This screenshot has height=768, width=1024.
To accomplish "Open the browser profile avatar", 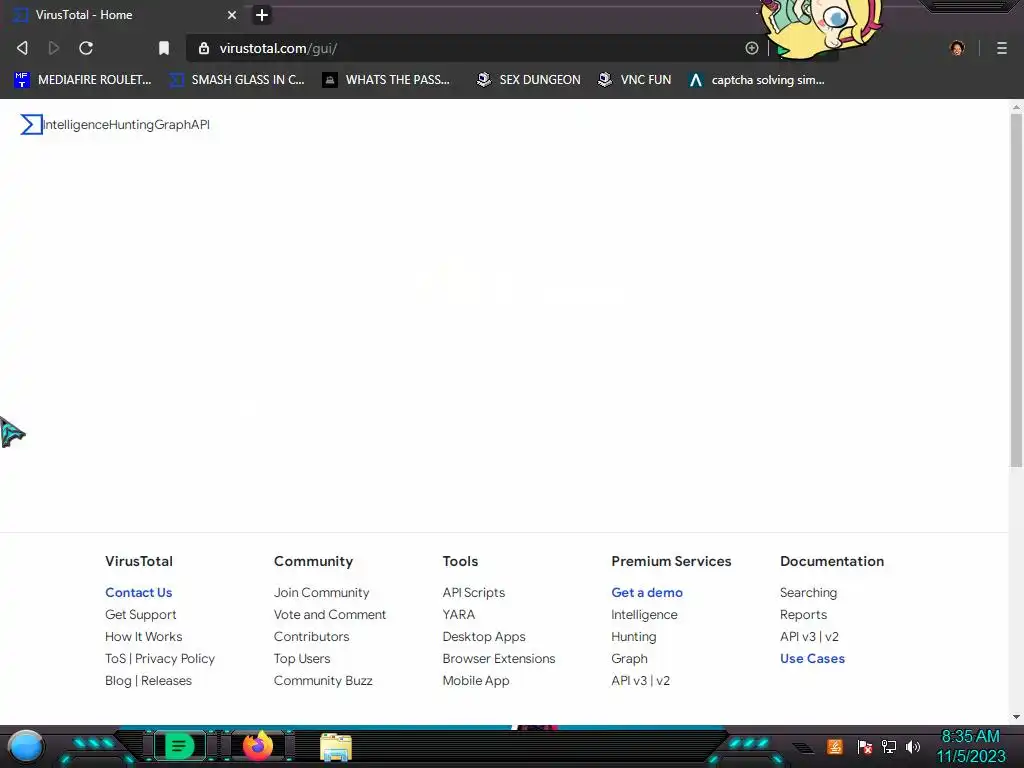I will [957, 48].
